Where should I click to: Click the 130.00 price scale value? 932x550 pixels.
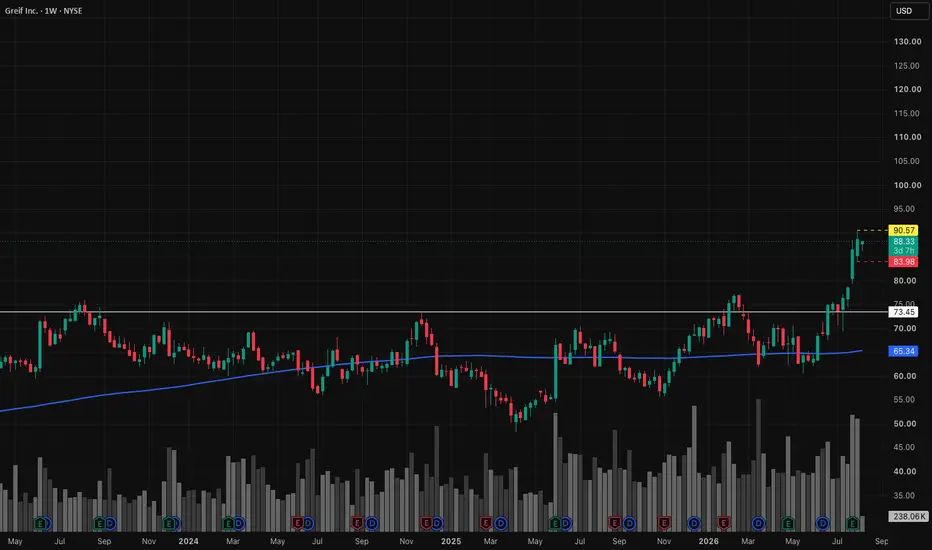(907, 42)
